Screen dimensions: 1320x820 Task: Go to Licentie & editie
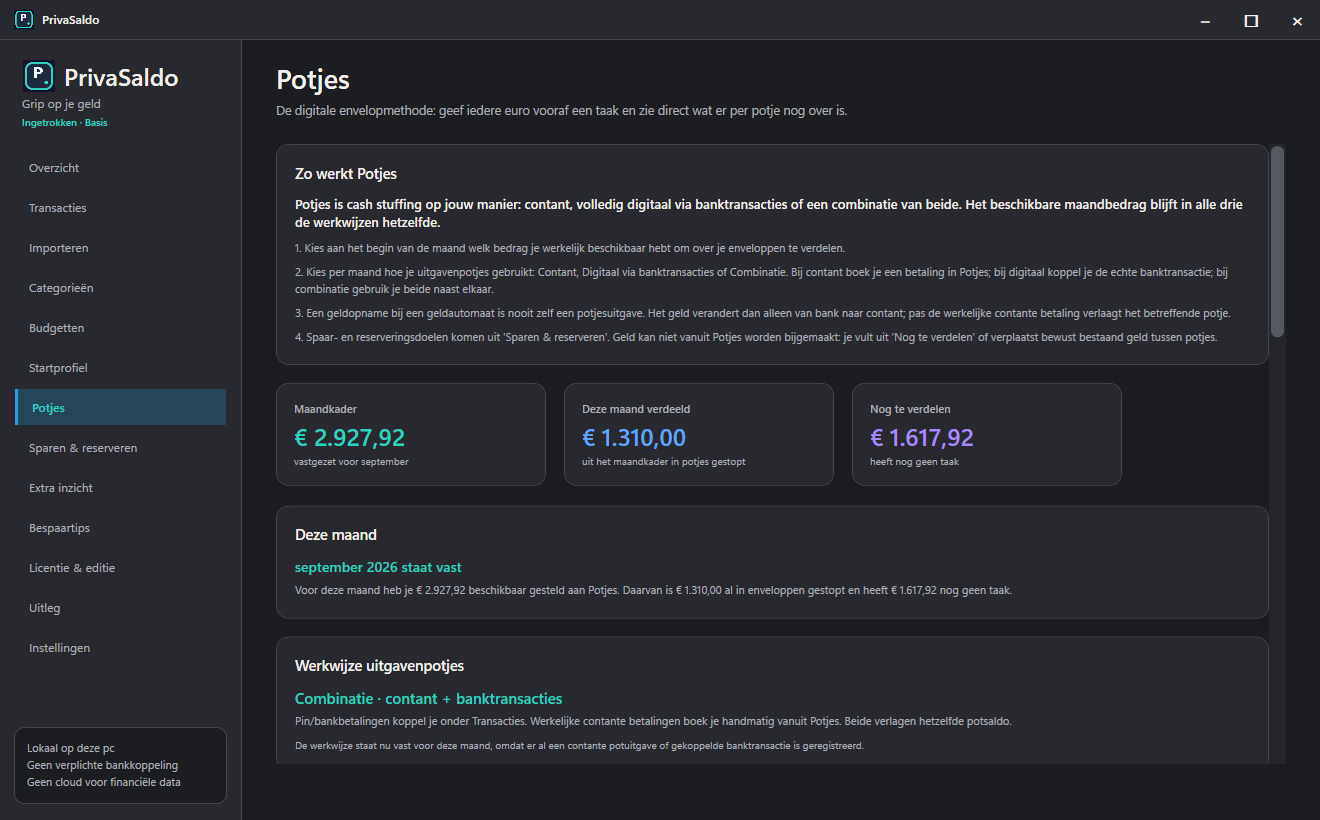(120, 568)
